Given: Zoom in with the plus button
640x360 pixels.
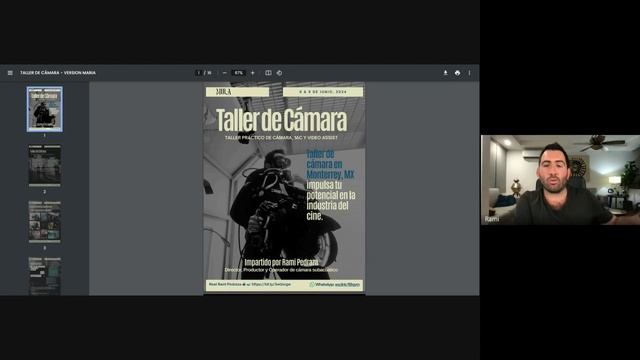Looking at the screenshot, I should 253,73.
